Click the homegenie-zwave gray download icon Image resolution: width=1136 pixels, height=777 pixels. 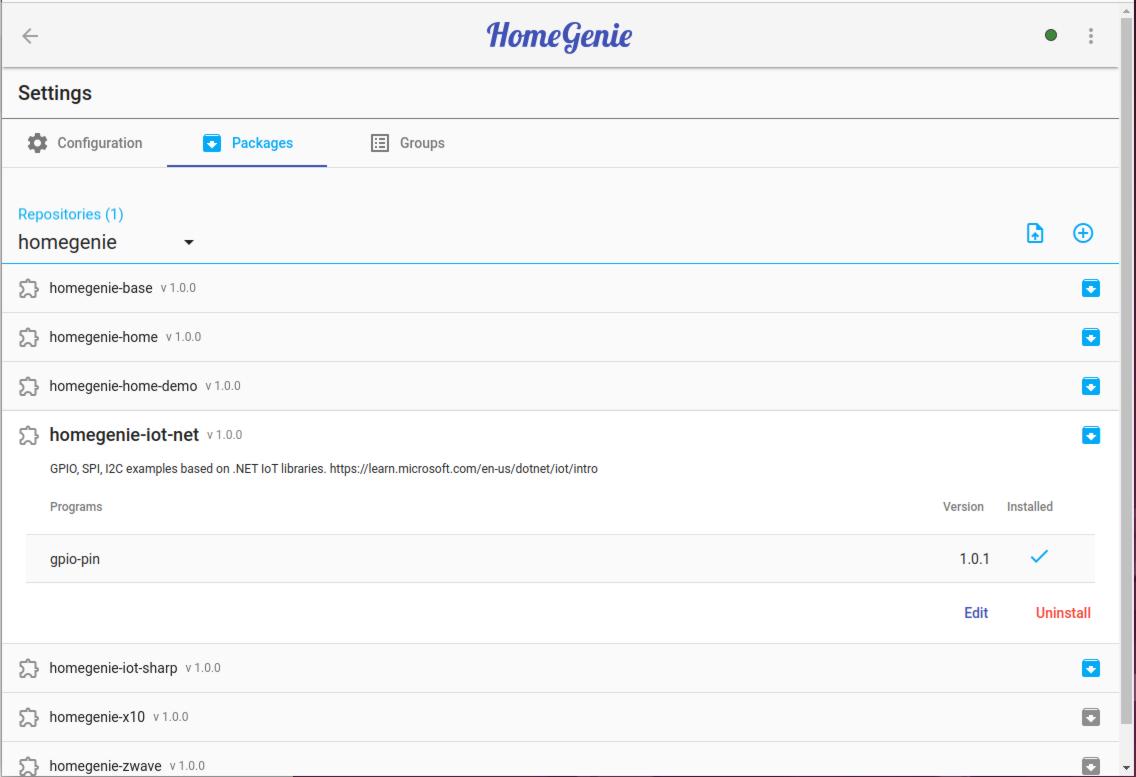pyautogui.click(x=1090, y=765)
